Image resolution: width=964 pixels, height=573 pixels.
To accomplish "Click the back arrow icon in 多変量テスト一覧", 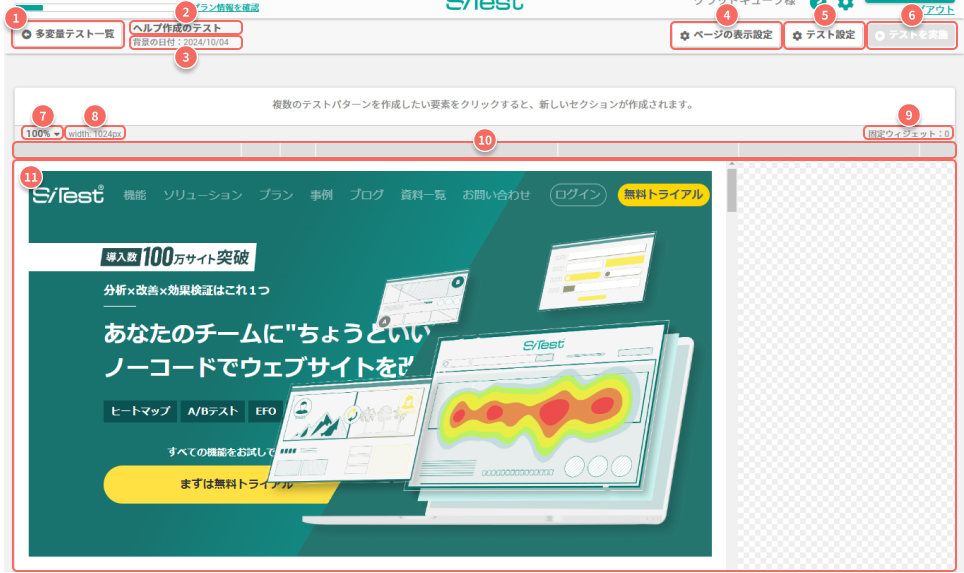I will [26, 34].
